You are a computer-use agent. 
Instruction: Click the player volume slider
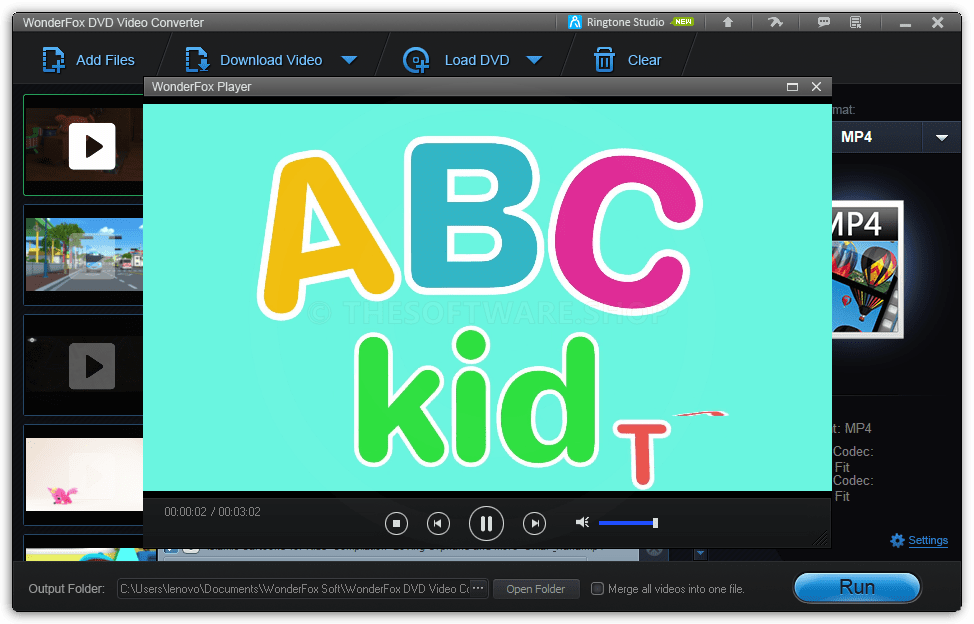(628, 523)
